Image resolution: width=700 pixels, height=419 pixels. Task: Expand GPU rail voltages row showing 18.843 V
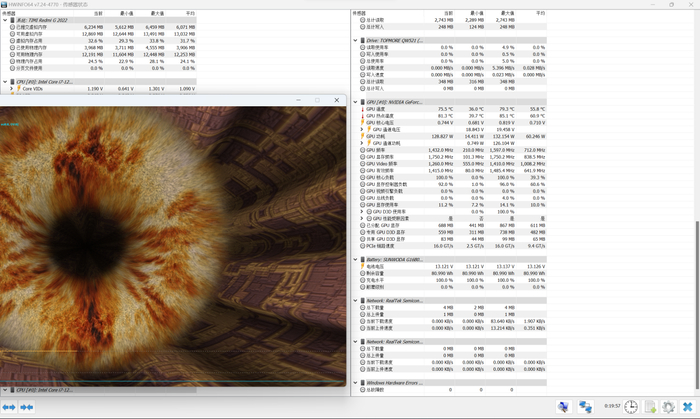[x=362, y=129]
